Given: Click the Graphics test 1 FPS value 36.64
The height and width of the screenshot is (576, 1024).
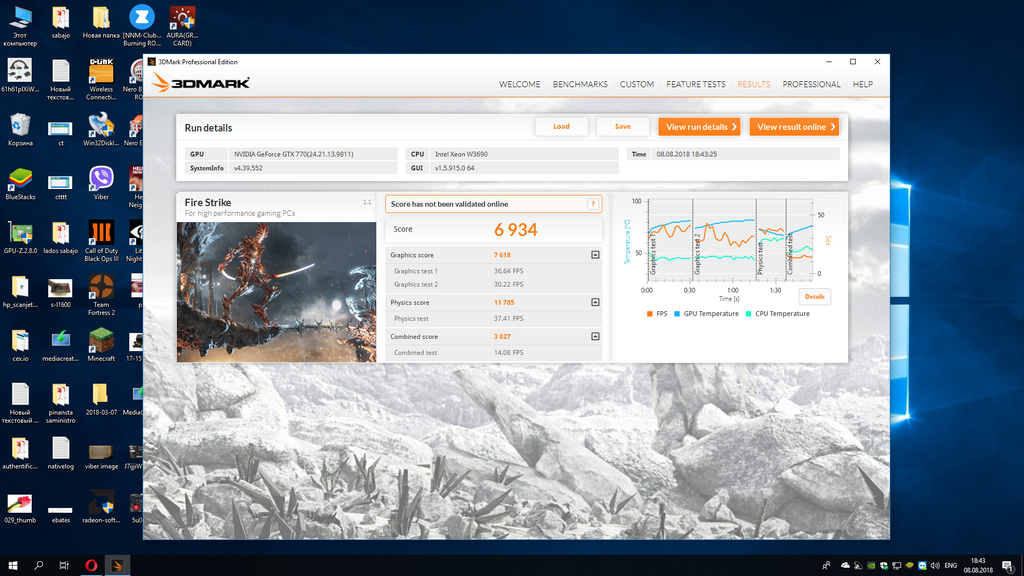Looking at the screenshot, I should click(508, 271).
